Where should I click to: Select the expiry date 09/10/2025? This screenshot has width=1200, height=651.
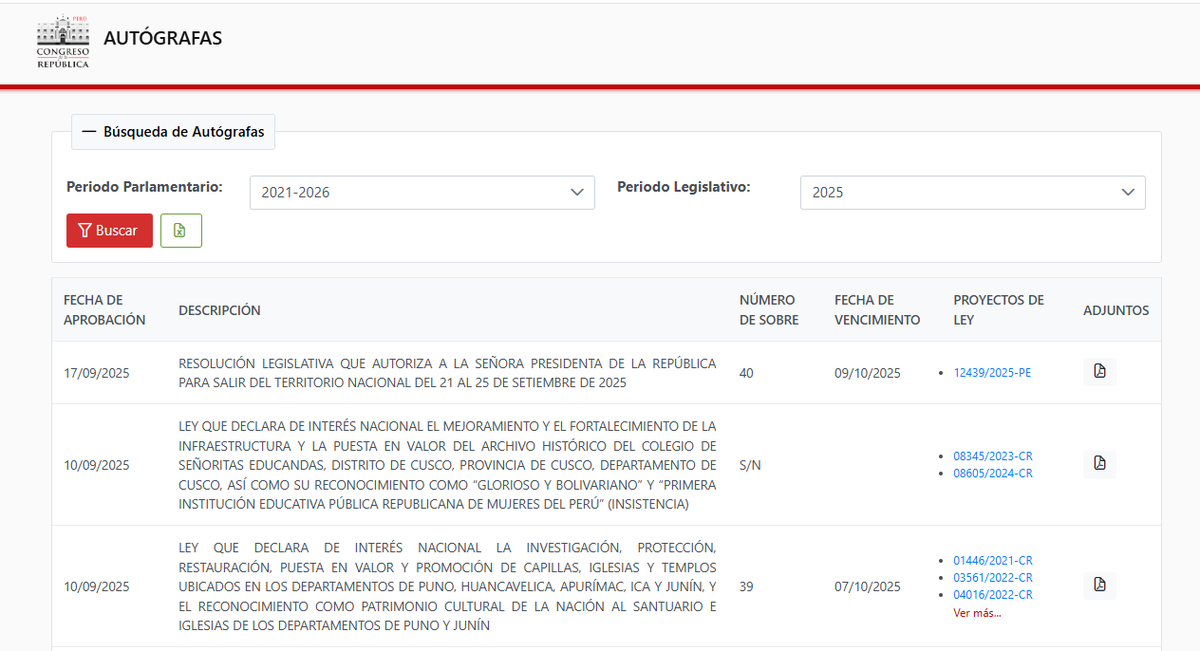(867, 373)
